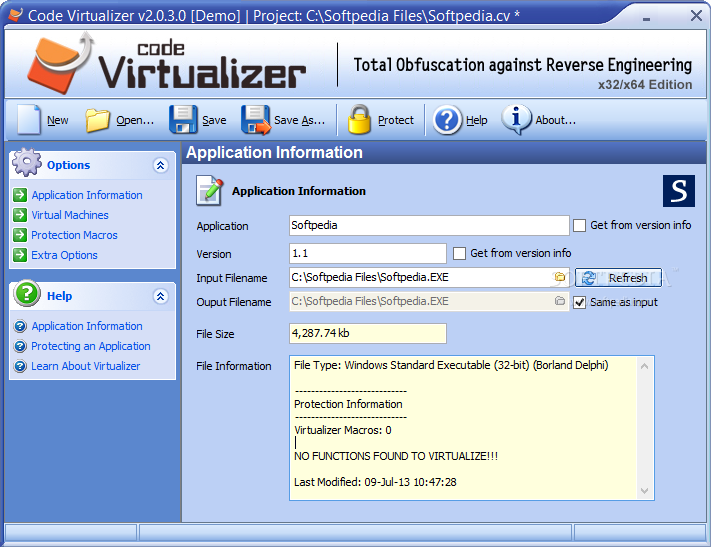Click the Protect toolbar label
The width and height of the screenshot is (711, 547).
tap(396, 120)
